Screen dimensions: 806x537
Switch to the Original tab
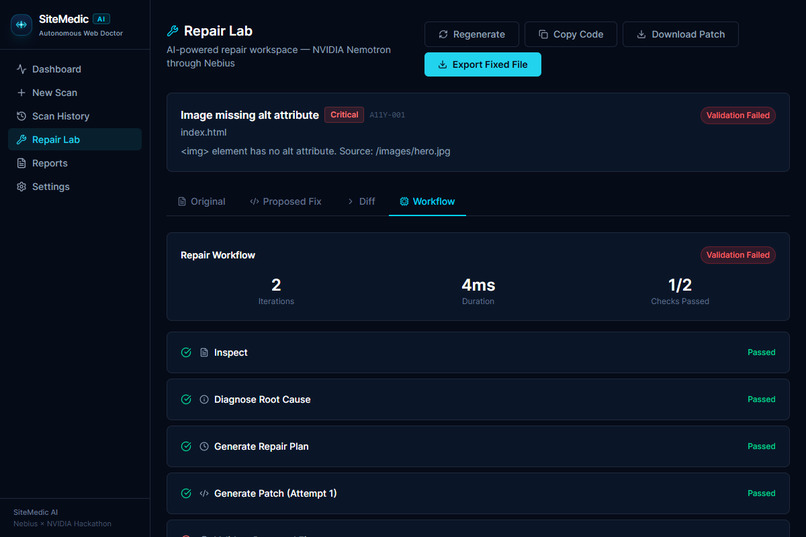tap(202, 201)
